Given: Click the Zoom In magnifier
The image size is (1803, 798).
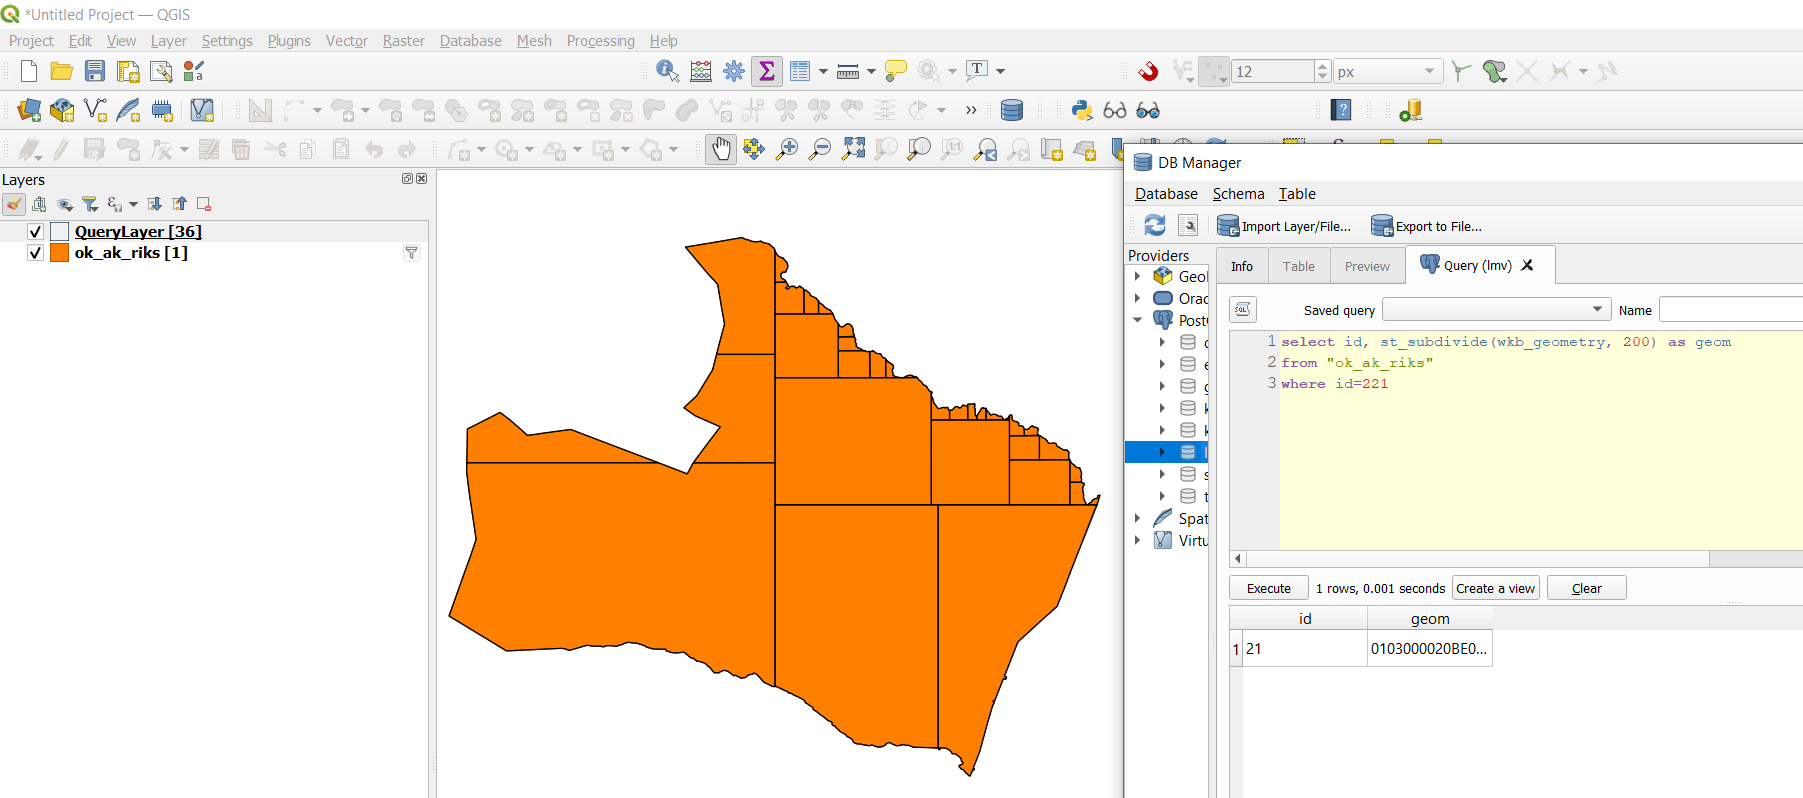Looking at the screenshot, I should coord(787,149).
